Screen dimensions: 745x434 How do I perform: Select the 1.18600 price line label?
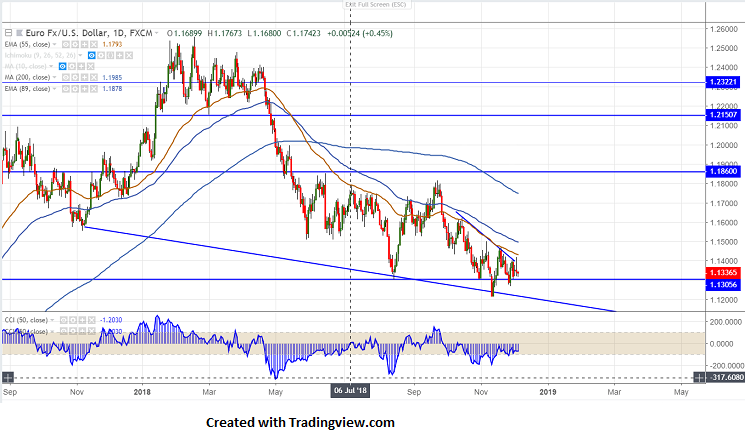pos(723,171)
